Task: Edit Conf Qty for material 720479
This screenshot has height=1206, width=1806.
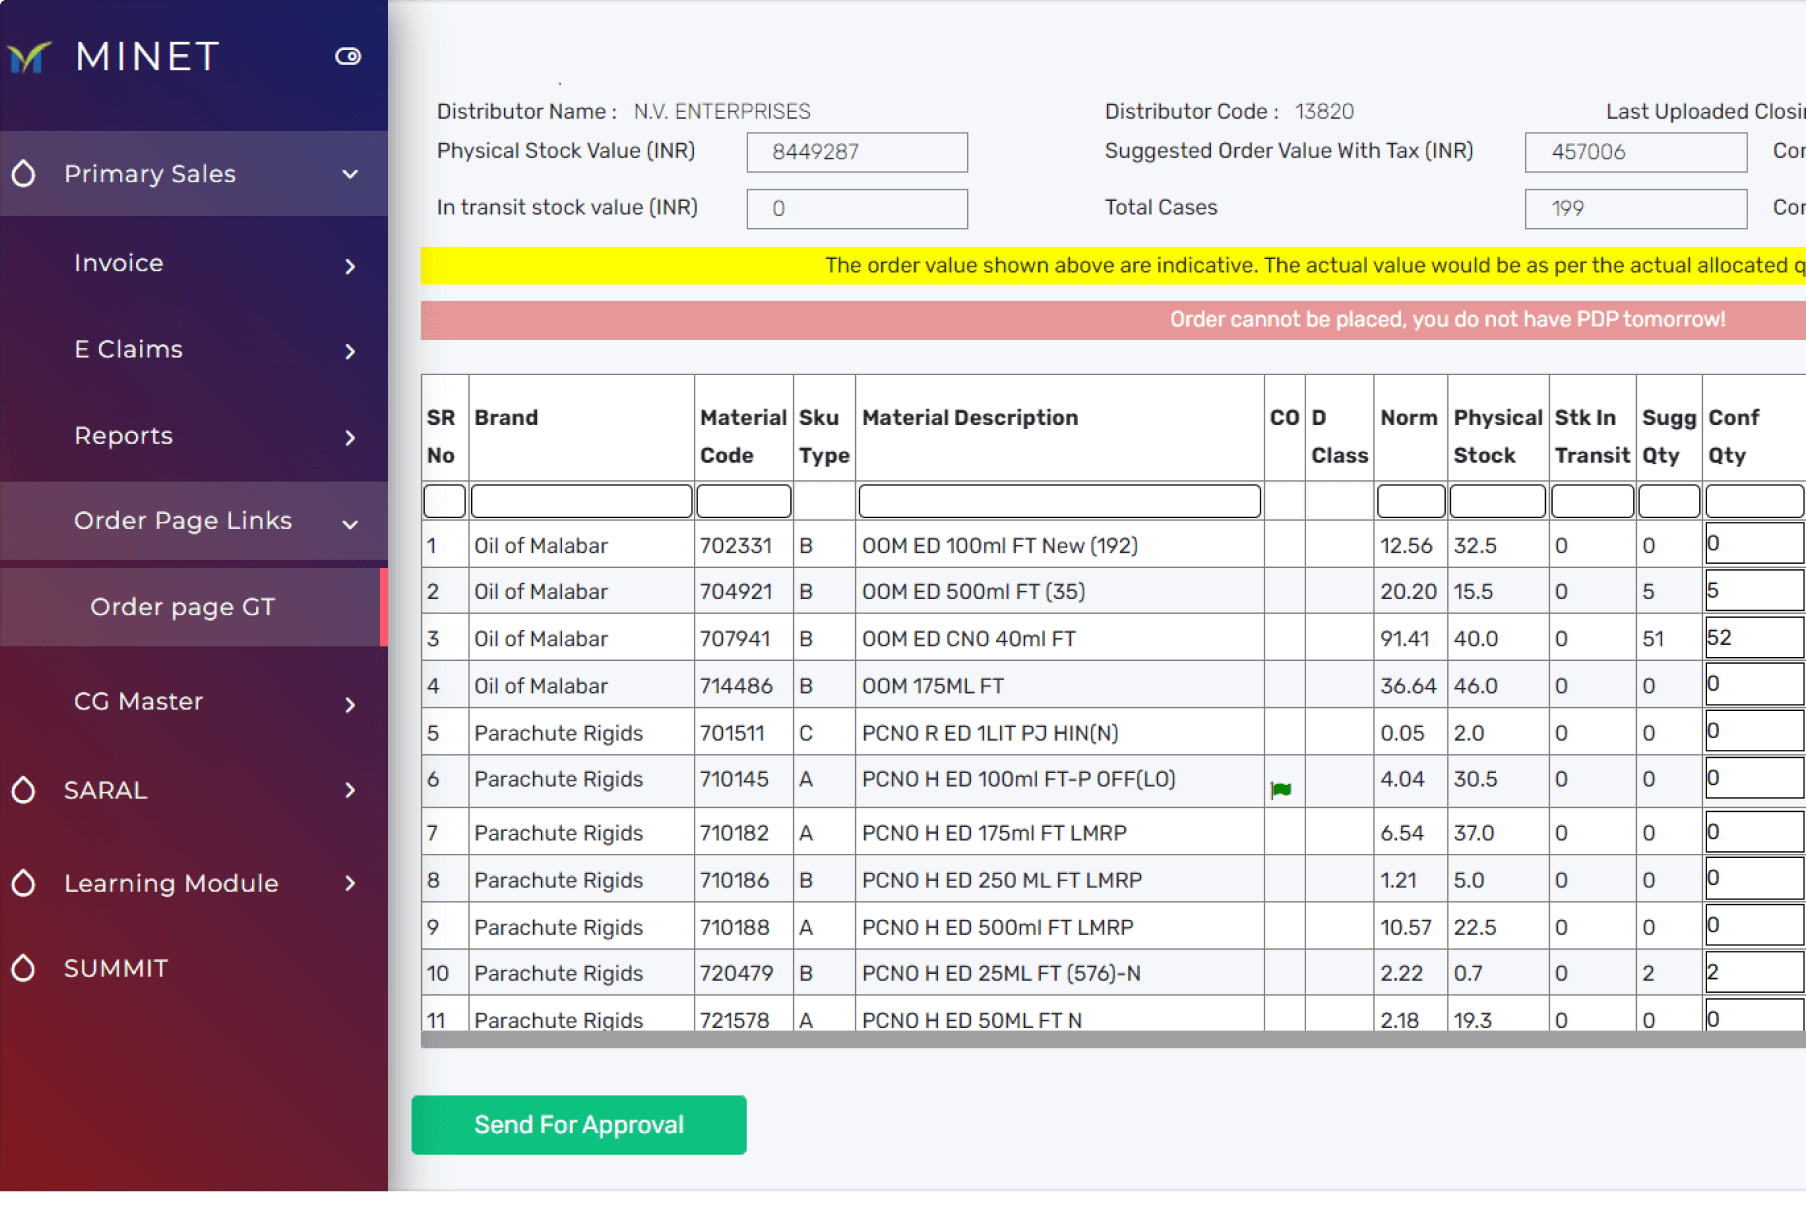Action: coord(1756,972)
